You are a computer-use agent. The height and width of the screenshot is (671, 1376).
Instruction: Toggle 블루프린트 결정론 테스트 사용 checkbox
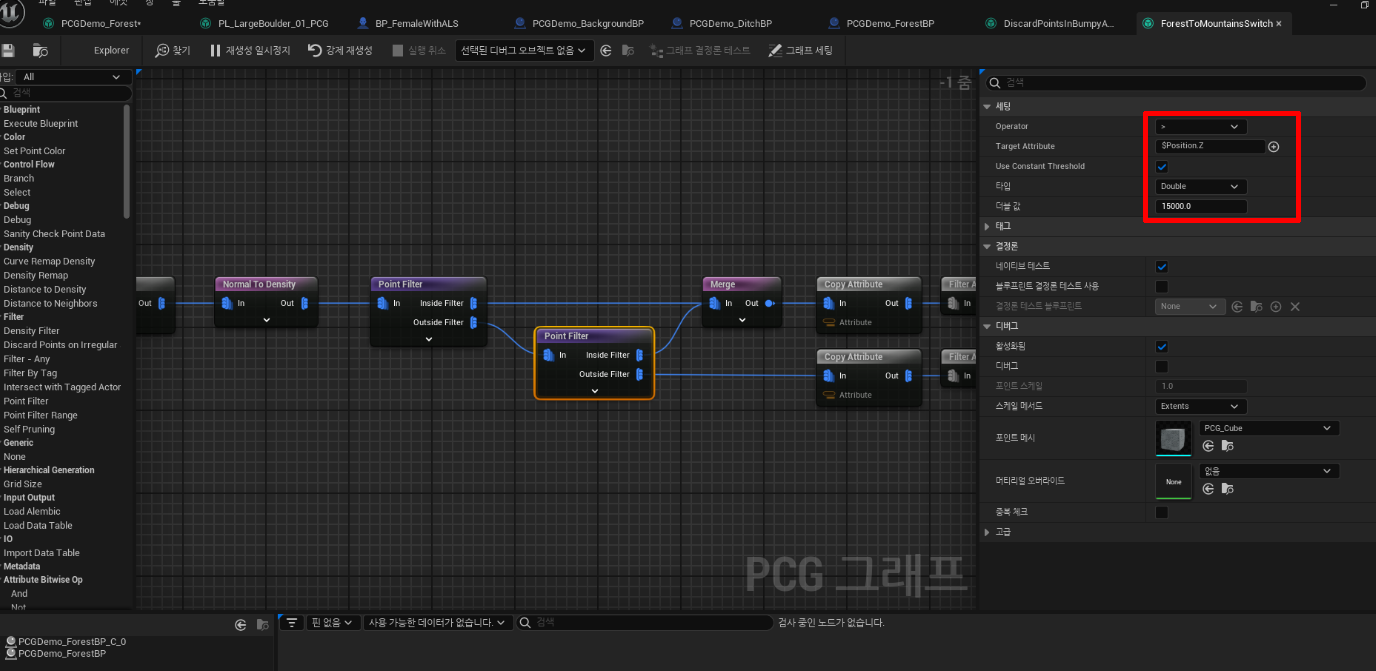(1162, 286)
